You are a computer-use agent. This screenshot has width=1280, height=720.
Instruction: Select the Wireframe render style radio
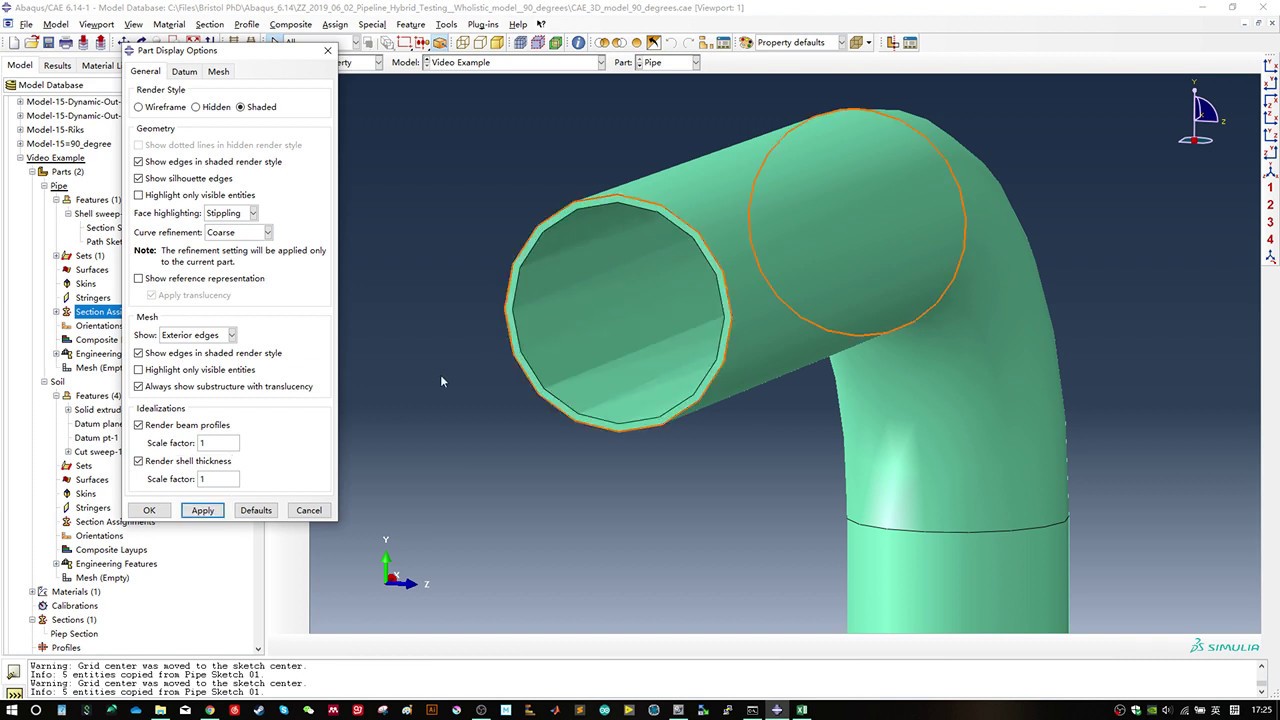[139, 107]
